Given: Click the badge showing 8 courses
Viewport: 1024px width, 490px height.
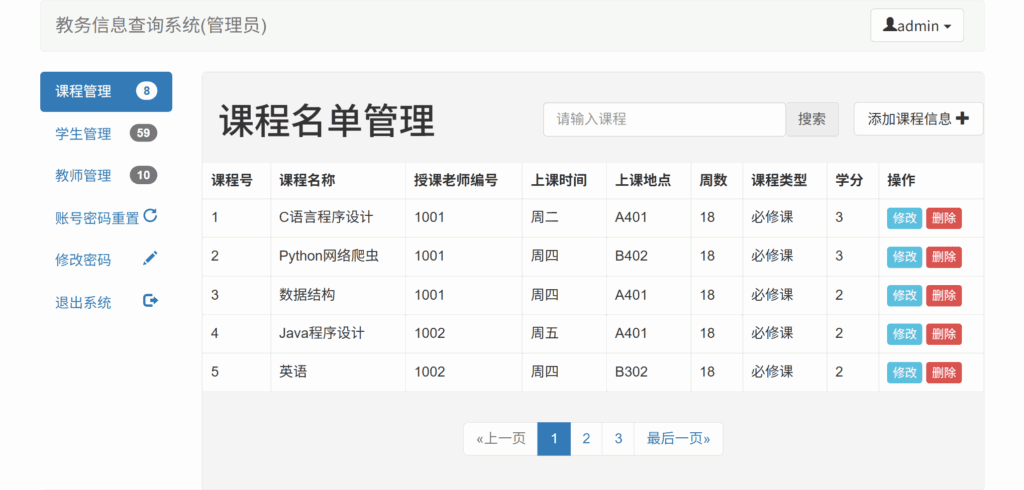Looking at the screenshot, I should (x=146, y=91).
